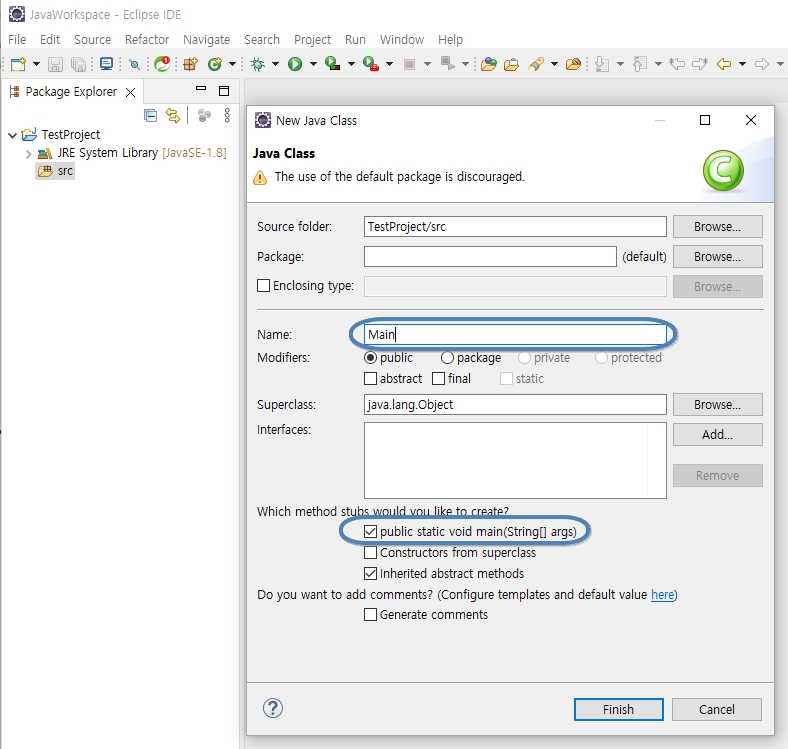Check the Enclosing type checkbox
Viewport: 788px width, 749px height.
263,286
